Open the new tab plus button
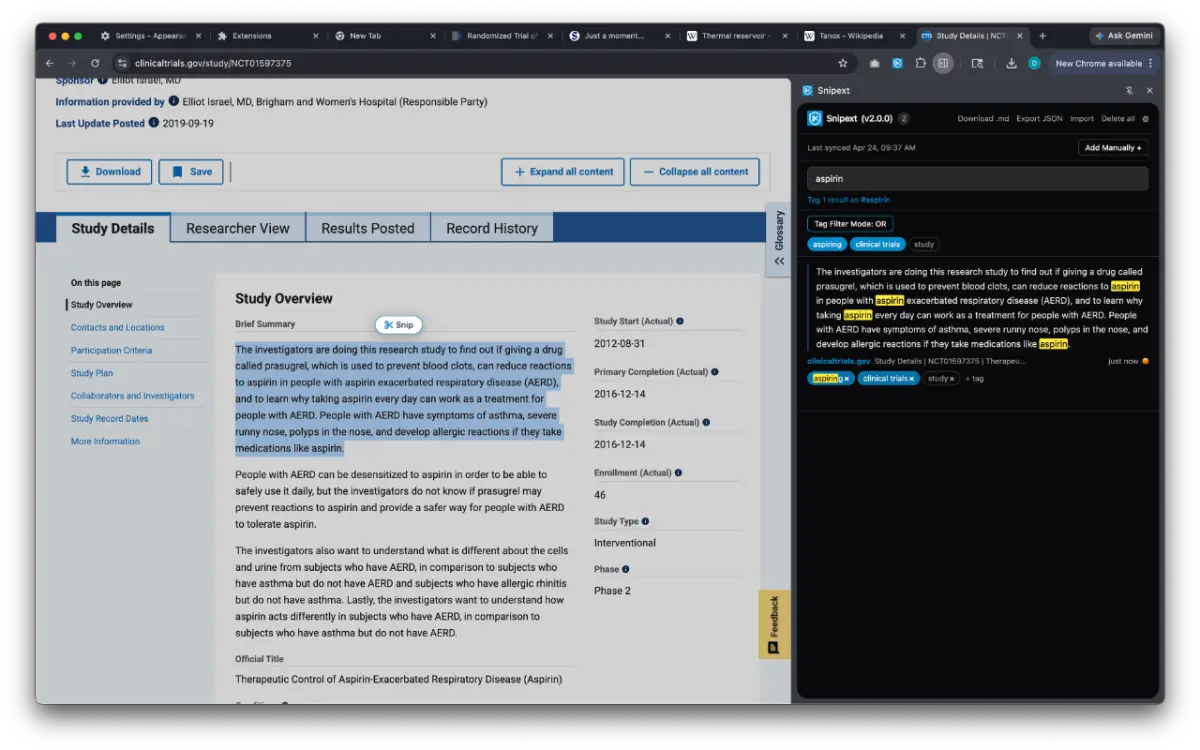Viewport: 1200px width, 750px height. point(1042,36)
